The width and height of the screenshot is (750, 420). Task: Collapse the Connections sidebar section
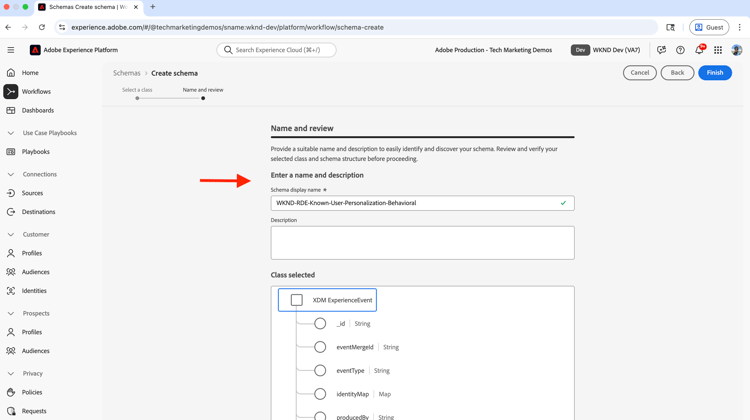11,174
